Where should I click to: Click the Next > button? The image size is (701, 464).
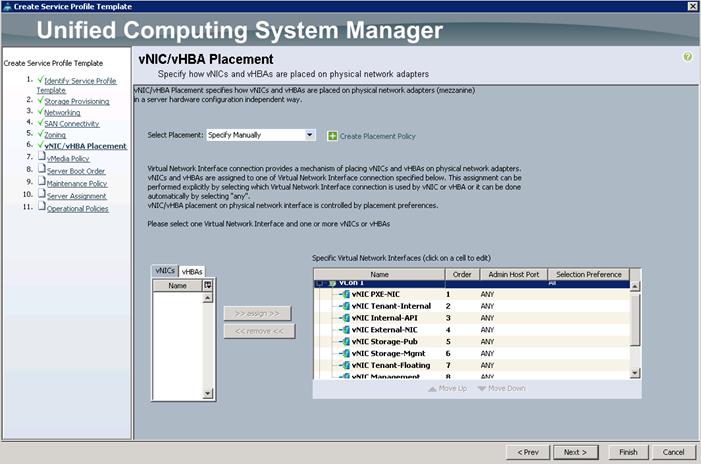pos(575,452)
